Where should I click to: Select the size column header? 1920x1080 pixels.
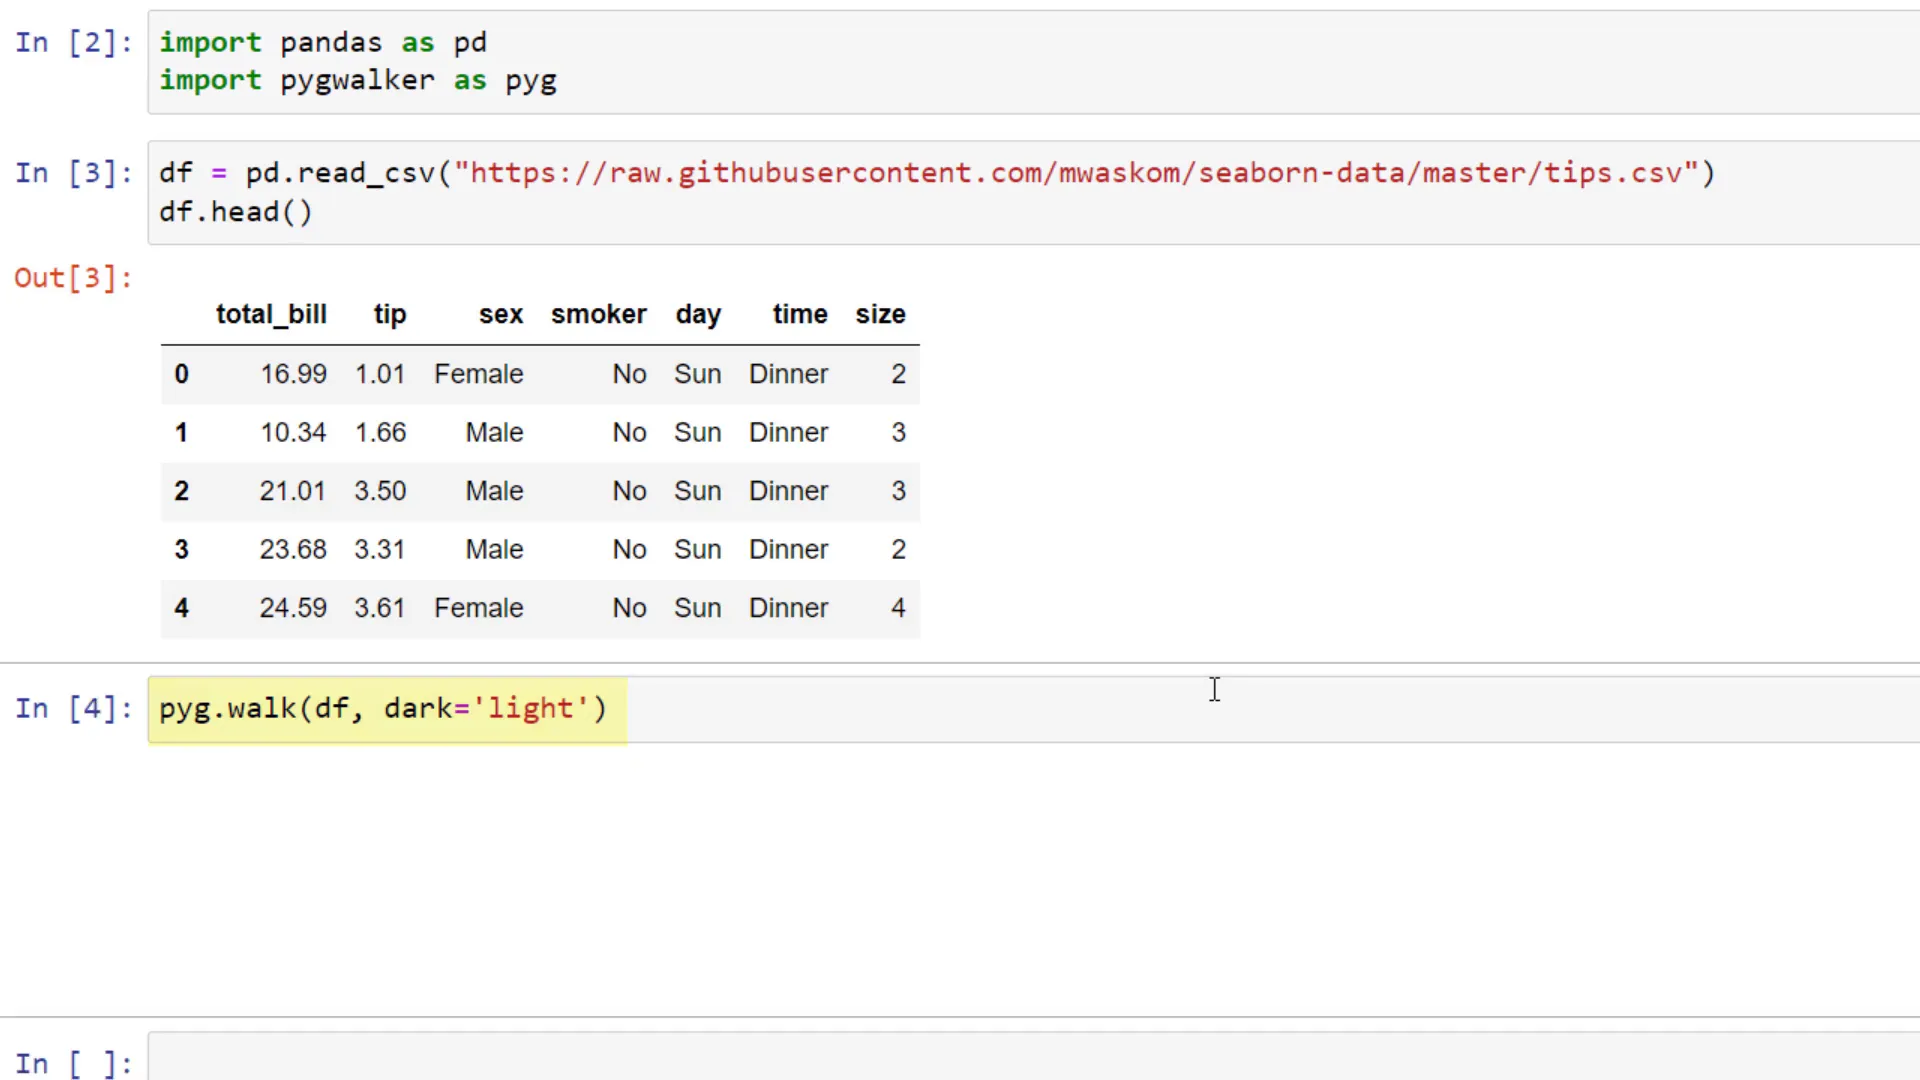pos(879,314)
